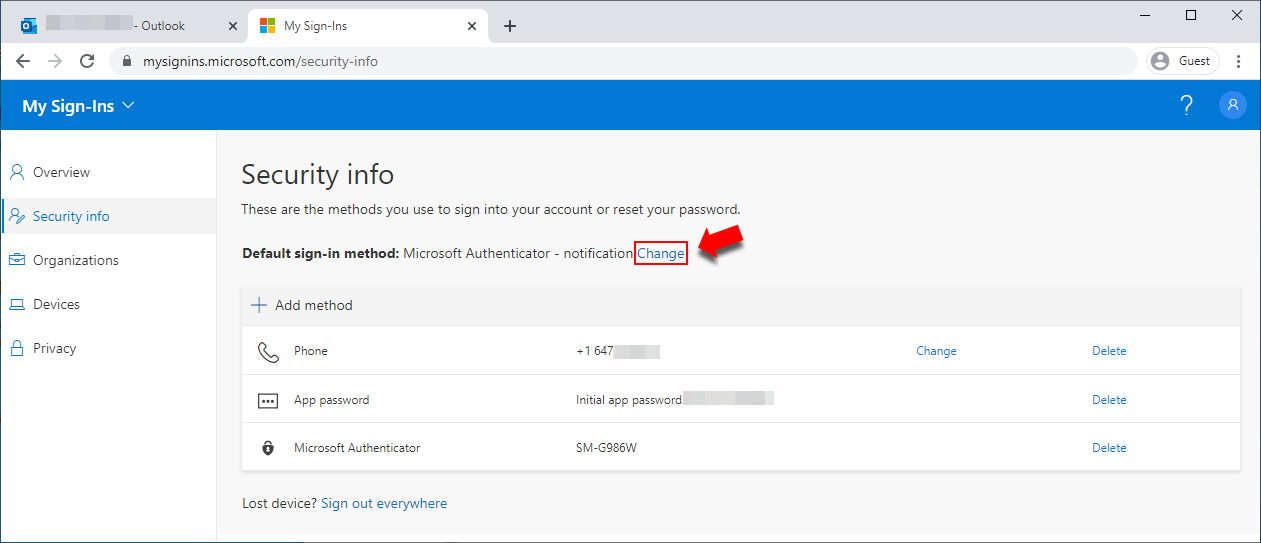Screen dimensions: 1261x543
Task: Change the Phone method number
Action: (936, 351)
